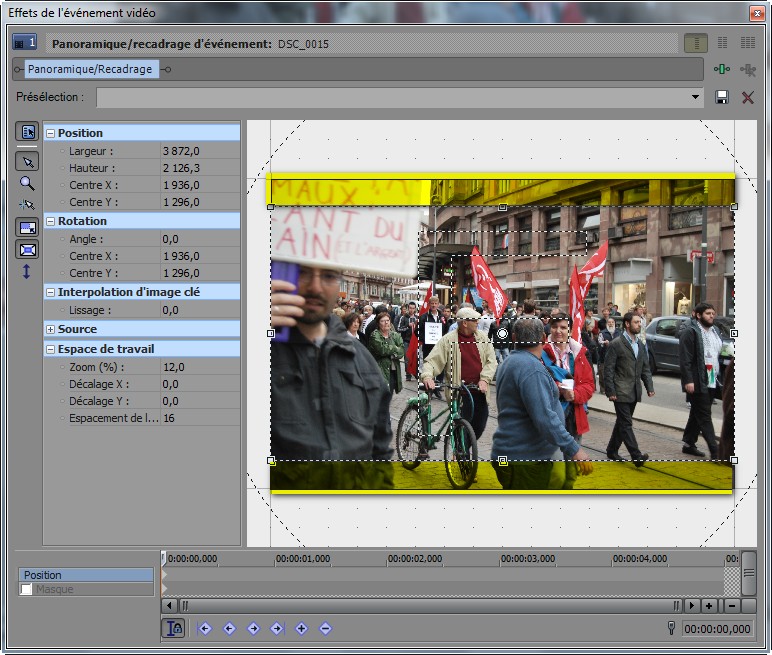Save the preset with floppy disk icon
The width and height of the screenshot is (772, 655).
click(722, 97)
